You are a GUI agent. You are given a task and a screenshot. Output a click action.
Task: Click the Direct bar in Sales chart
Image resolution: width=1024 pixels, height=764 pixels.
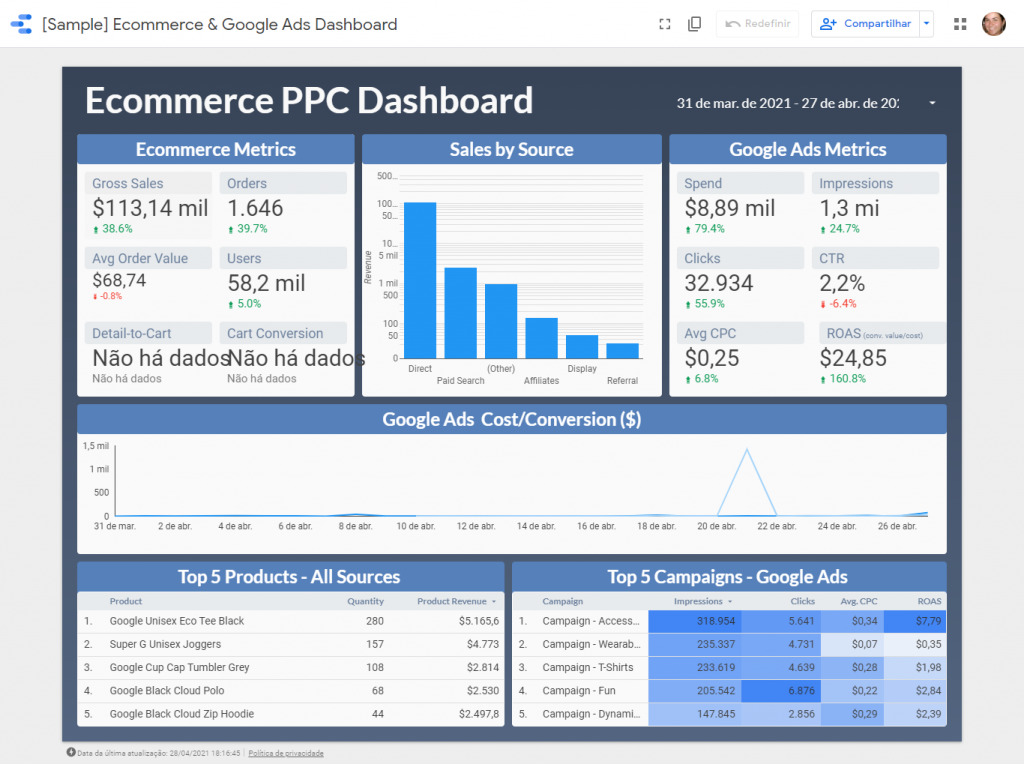point(420,280)
